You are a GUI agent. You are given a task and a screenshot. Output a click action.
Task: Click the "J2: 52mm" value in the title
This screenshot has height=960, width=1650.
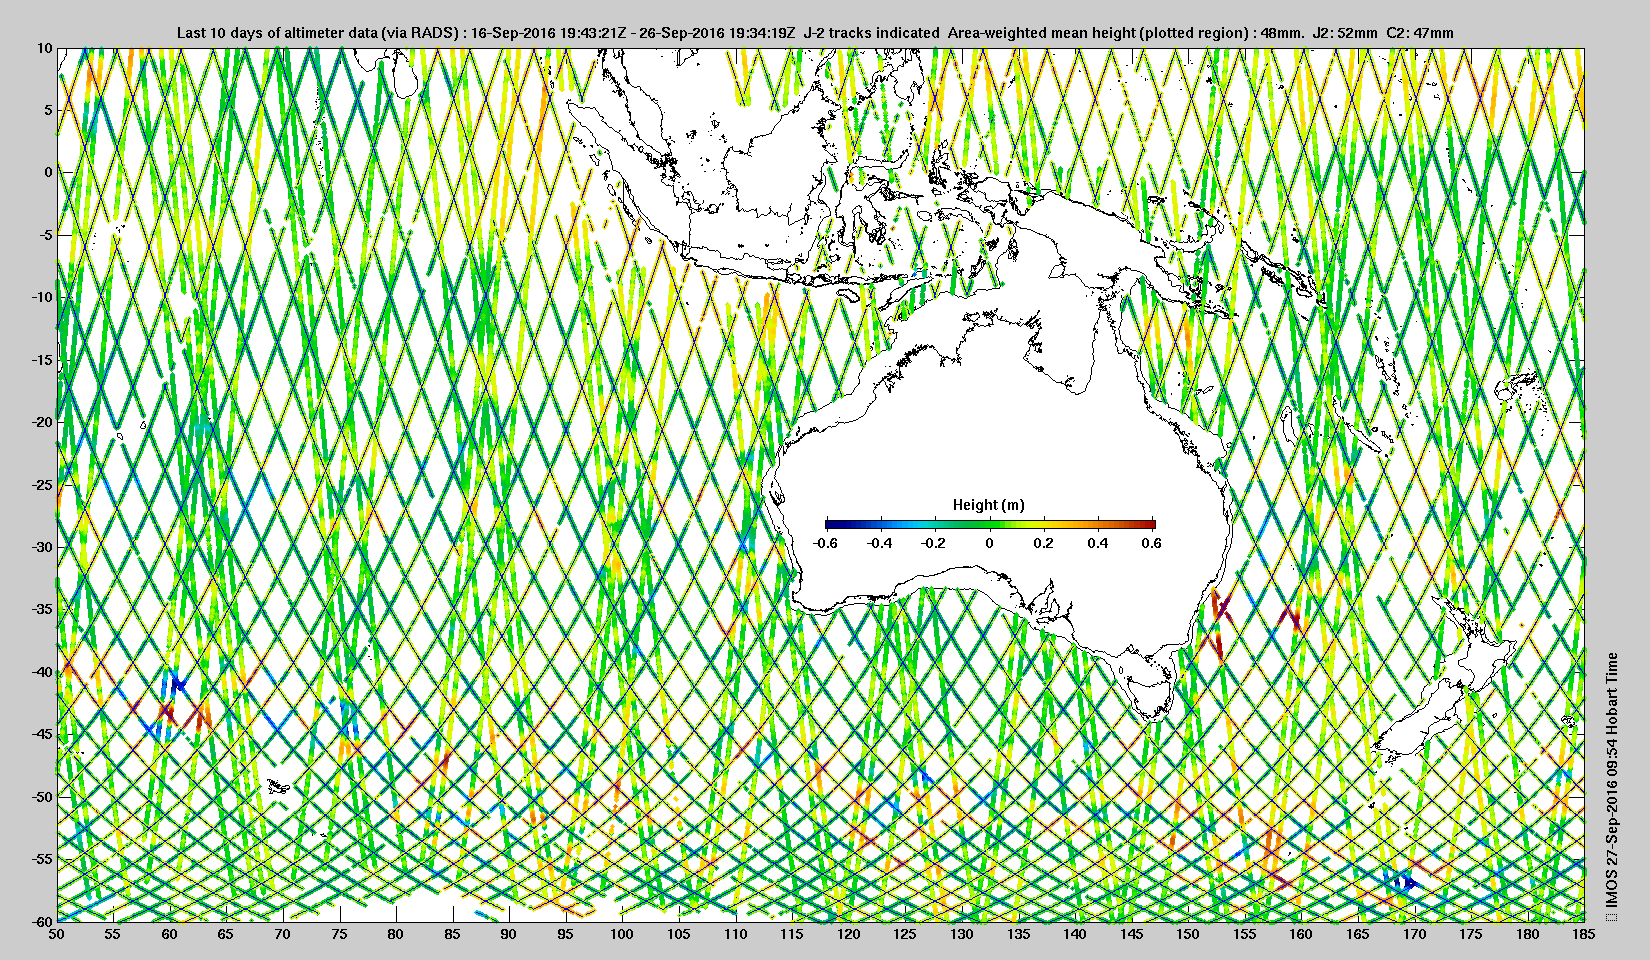(1343, 33)
